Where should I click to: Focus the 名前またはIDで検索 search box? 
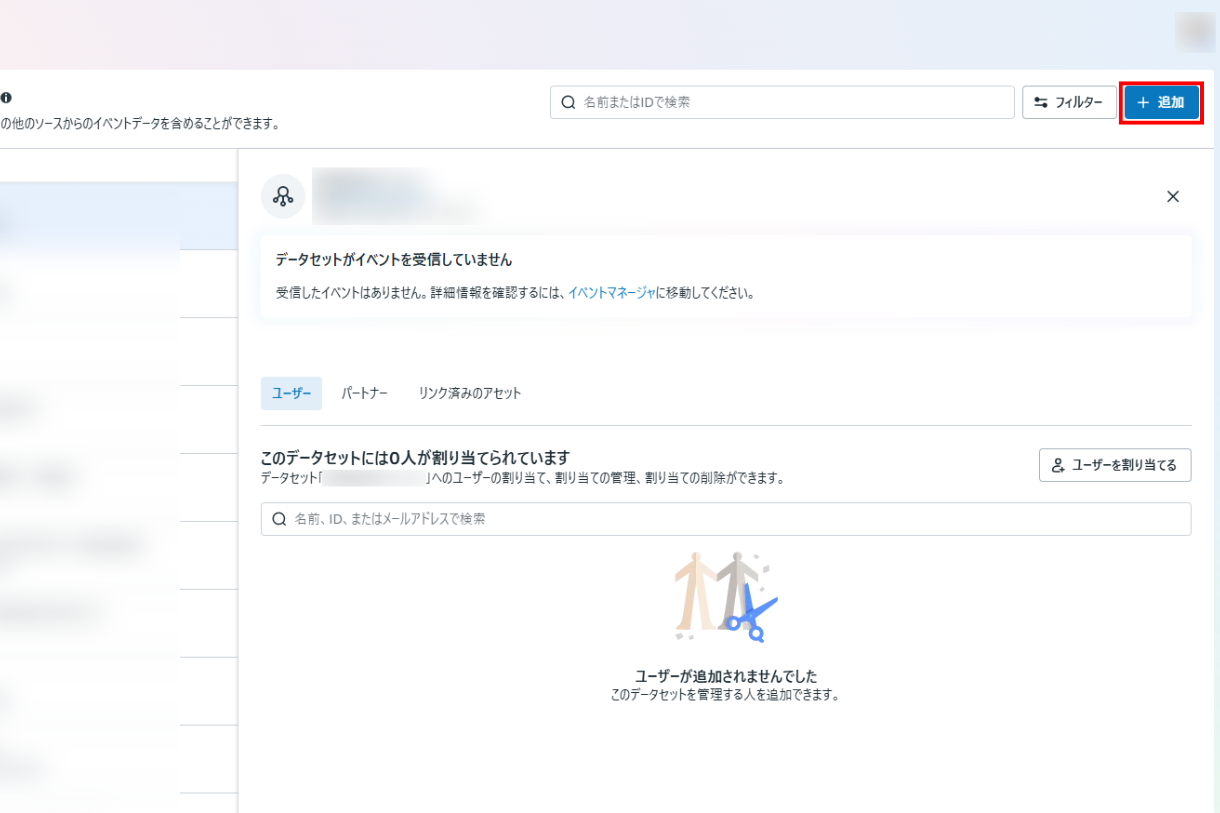tap(790, 102)
